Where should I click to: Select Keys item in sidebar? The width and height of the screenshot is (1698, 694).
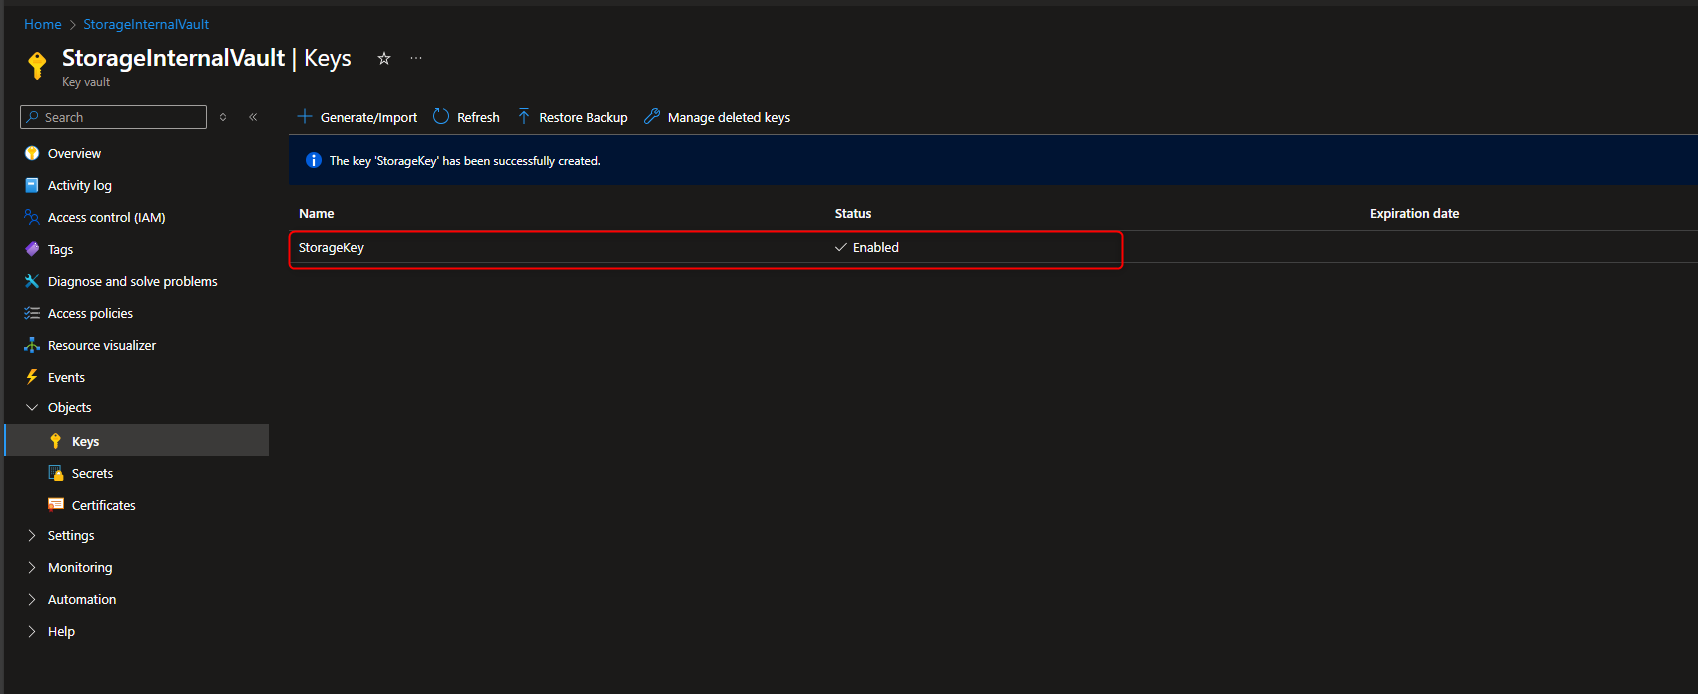point(137,441)
